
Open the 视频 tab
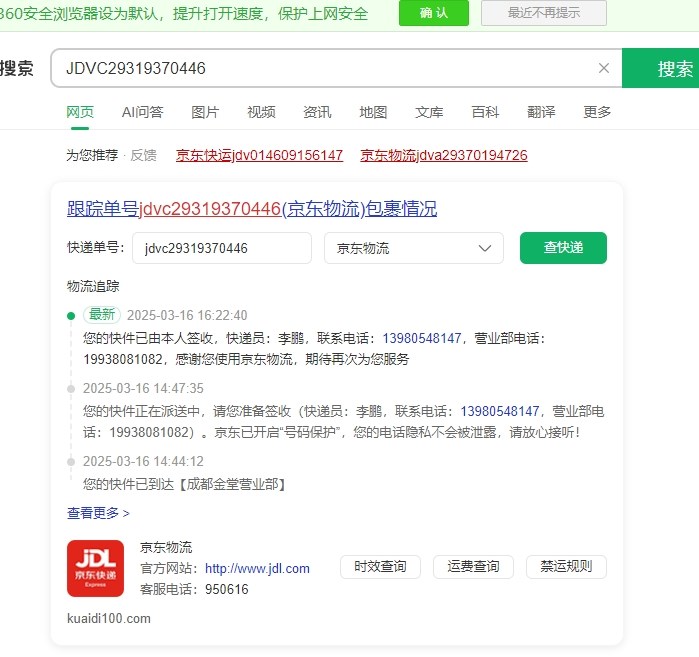(261, 112)
